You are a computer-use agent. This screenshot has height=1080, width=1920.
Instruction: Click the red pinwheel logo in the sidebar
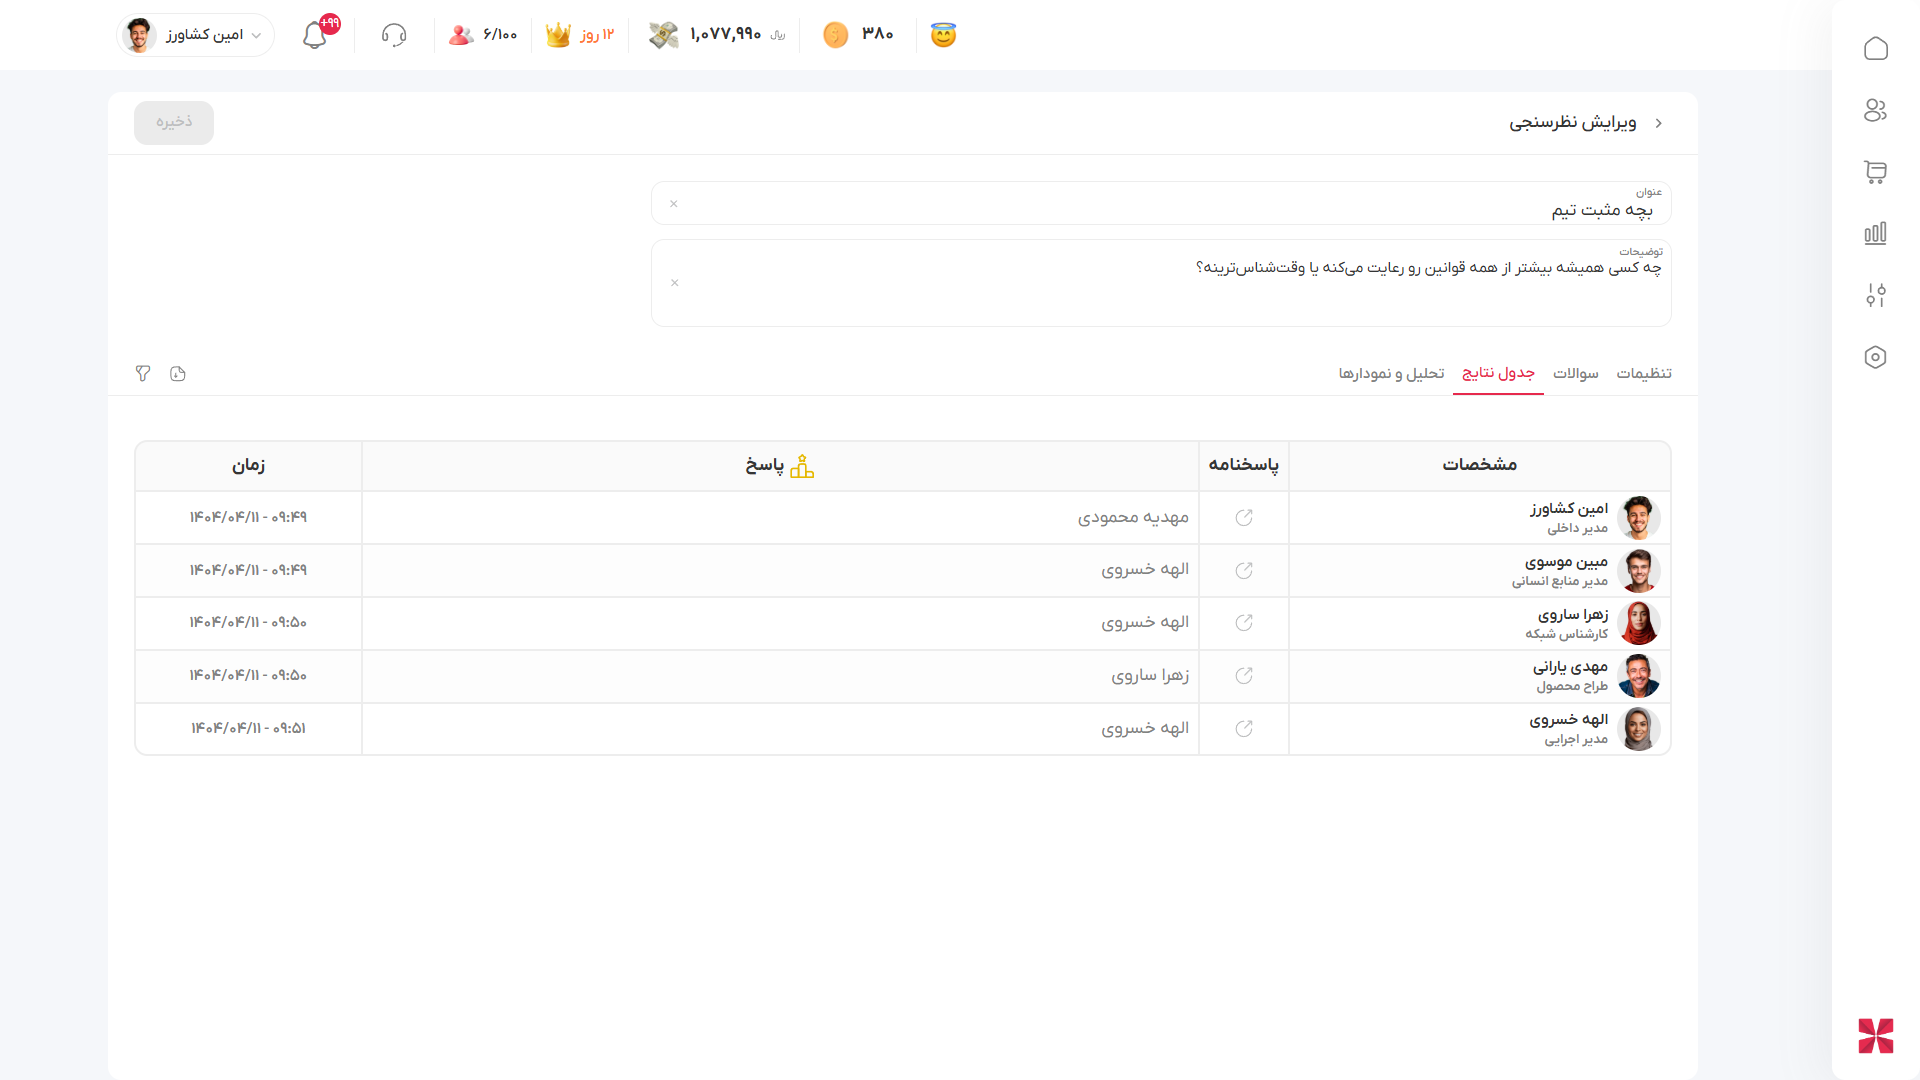(1875, 1036)
